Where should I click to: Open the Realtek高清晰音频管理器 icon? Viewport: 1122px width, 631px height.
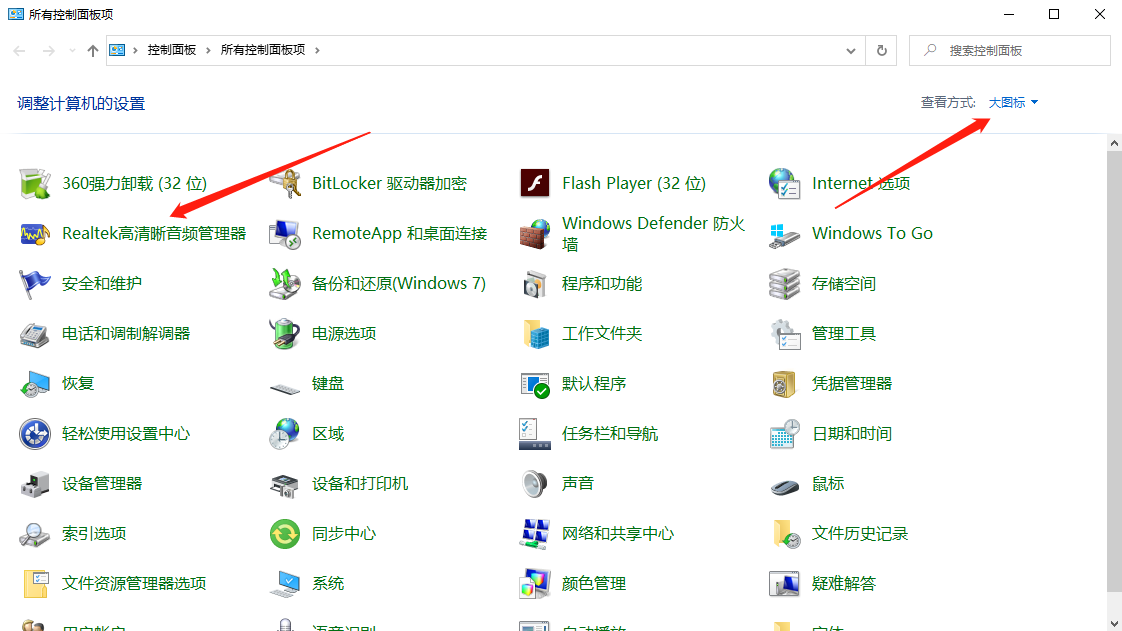click(34, 234)
